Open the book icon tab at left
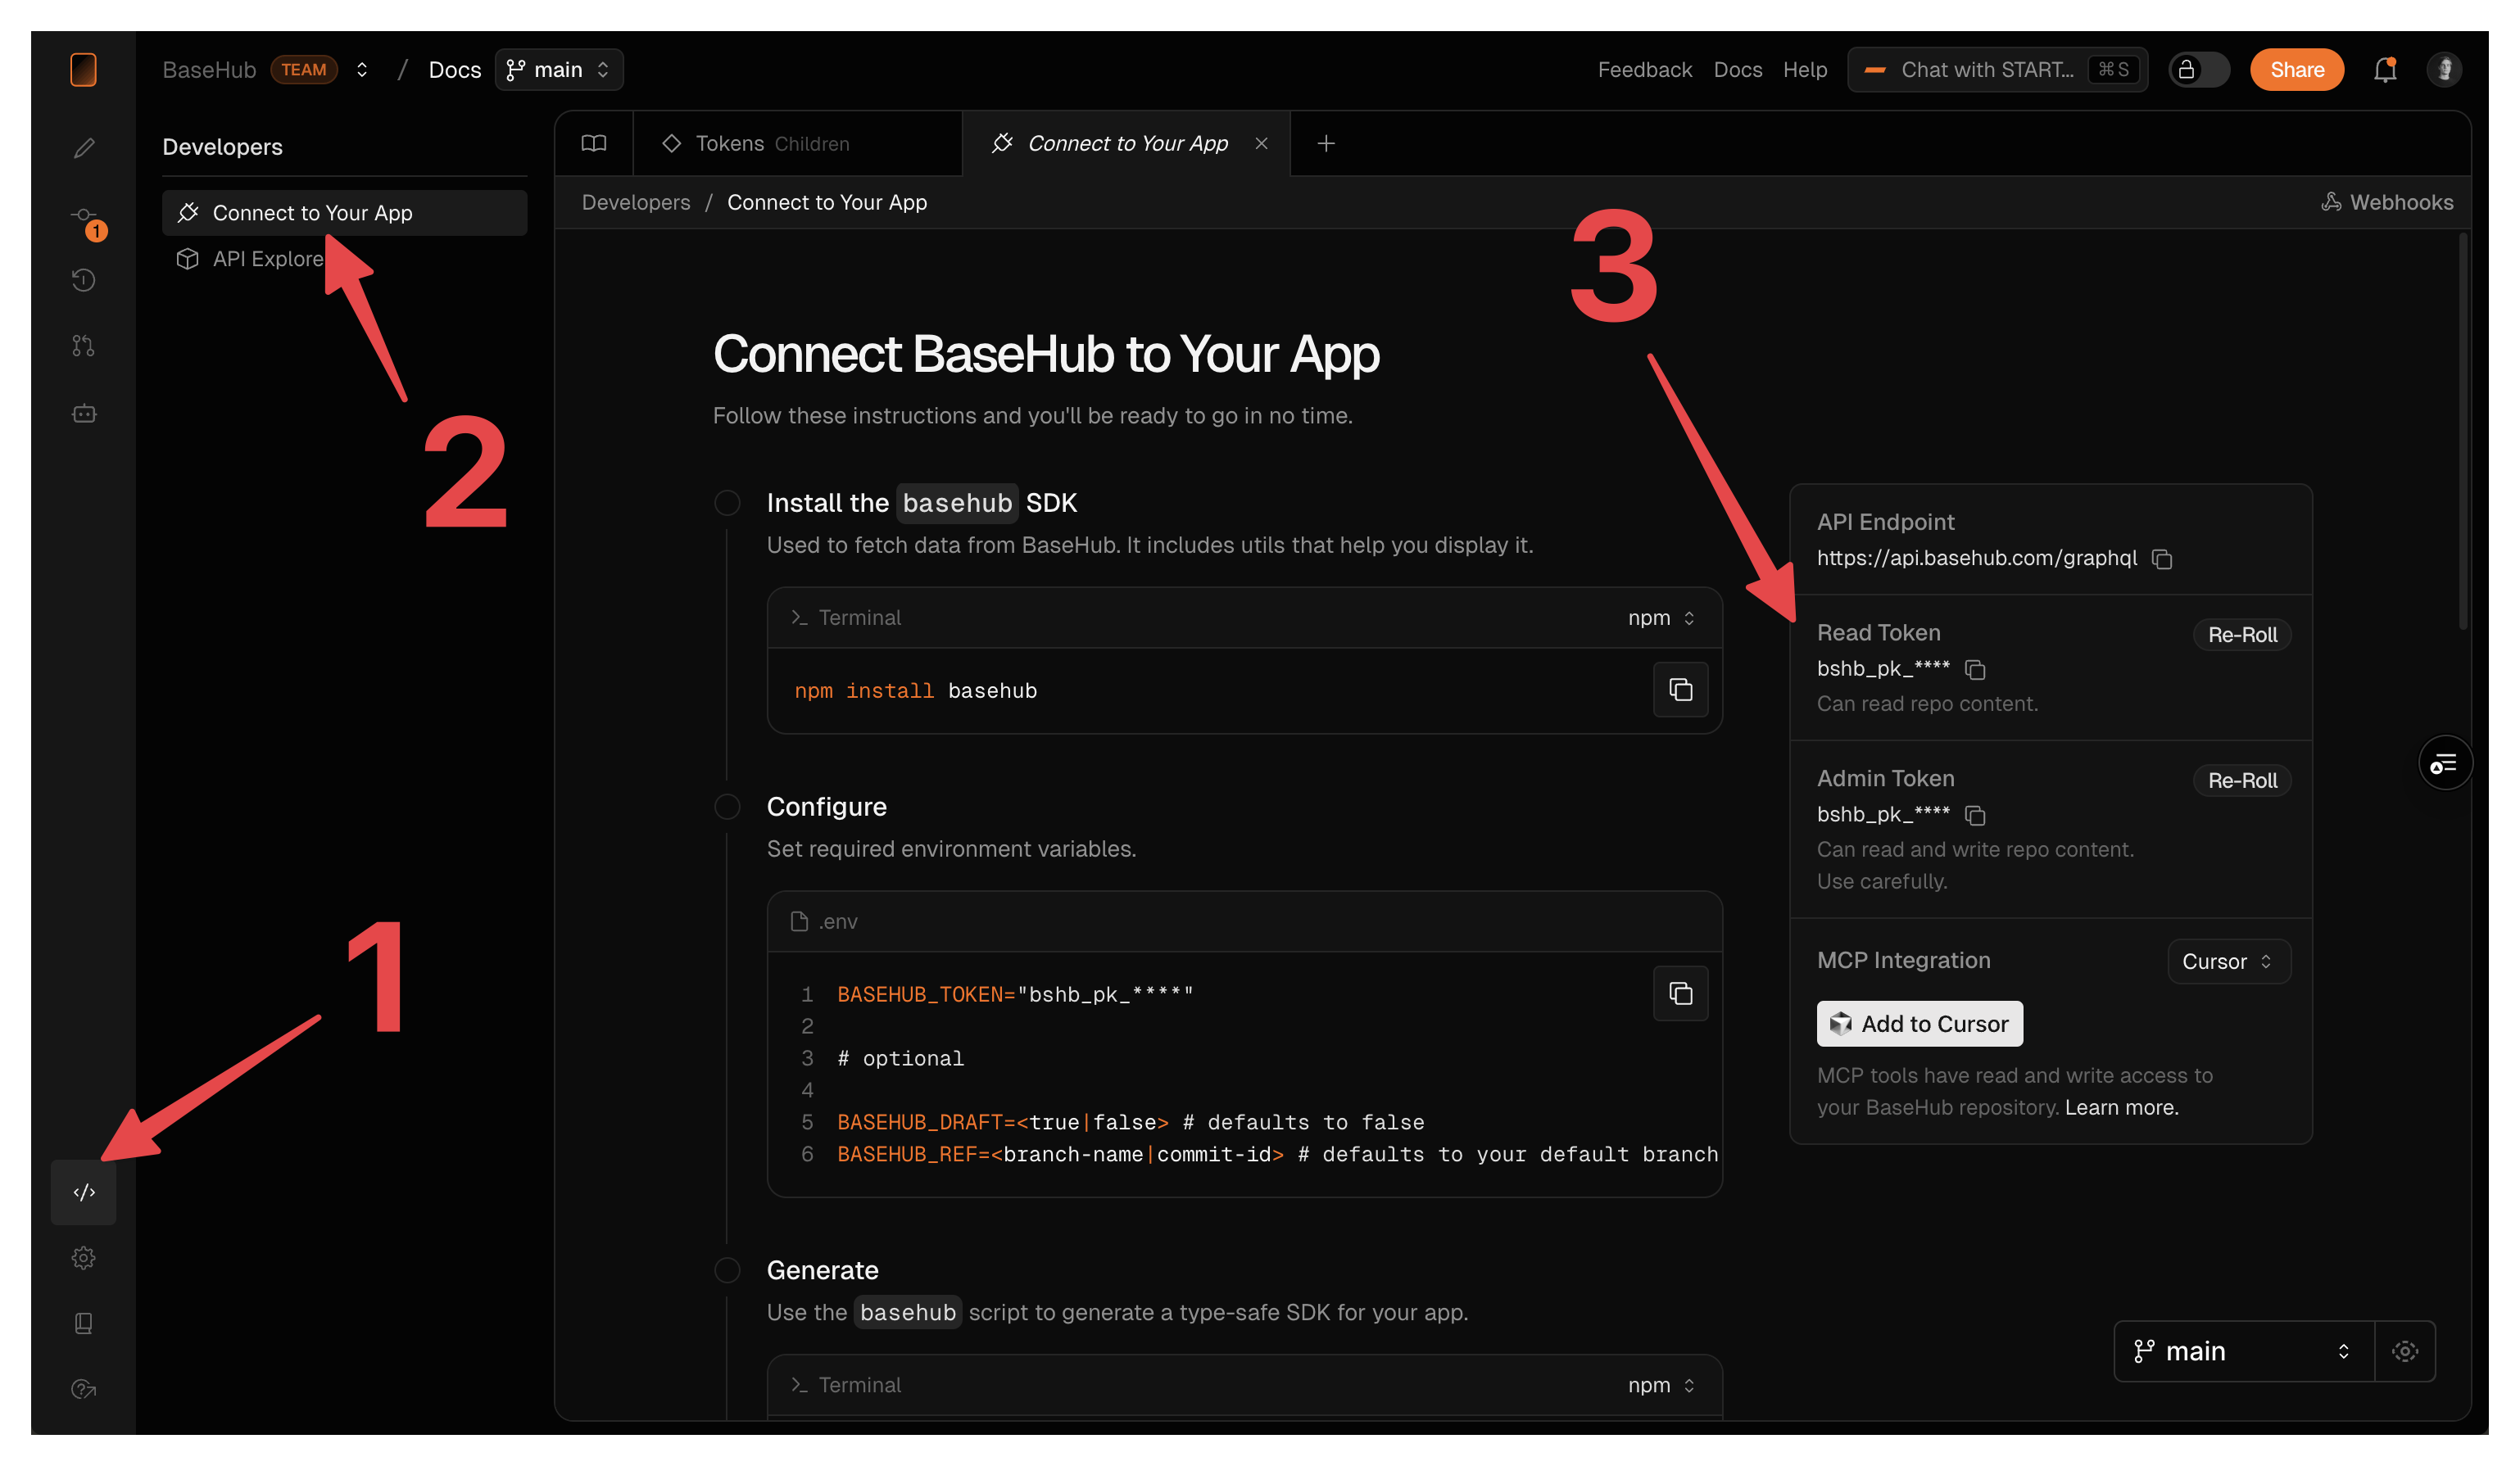 594,144
